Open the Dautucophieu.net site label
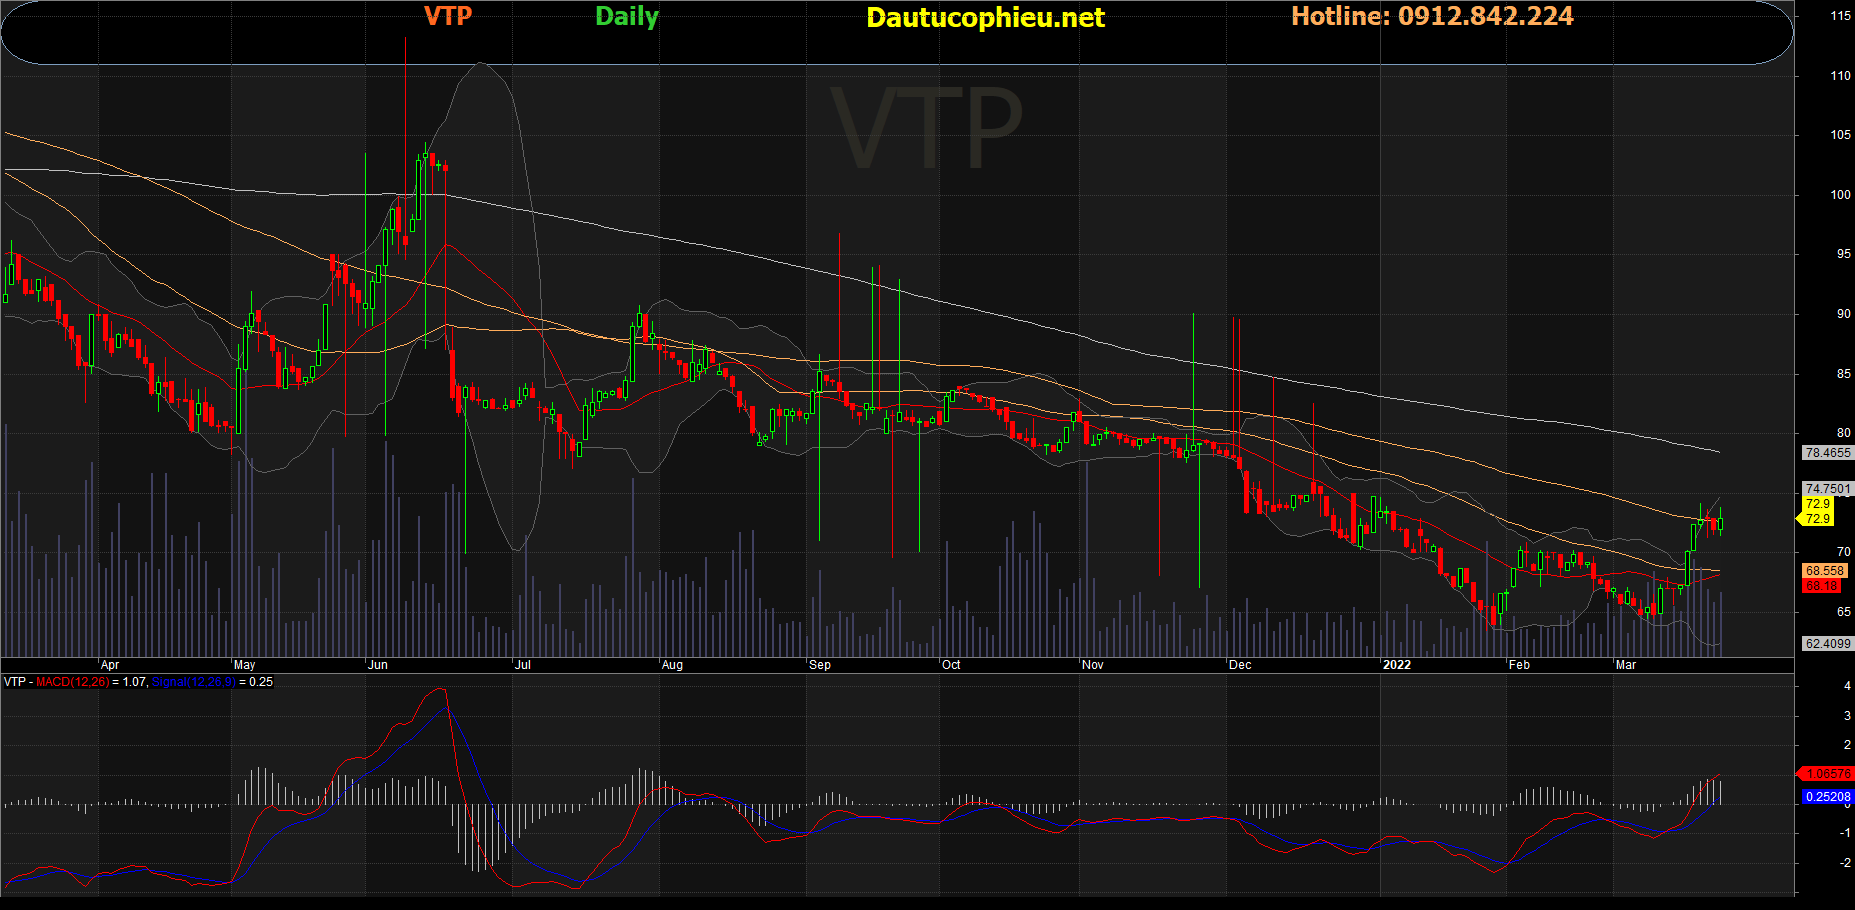The width and height of the screenshot is (1855, 910). (985, 18)
